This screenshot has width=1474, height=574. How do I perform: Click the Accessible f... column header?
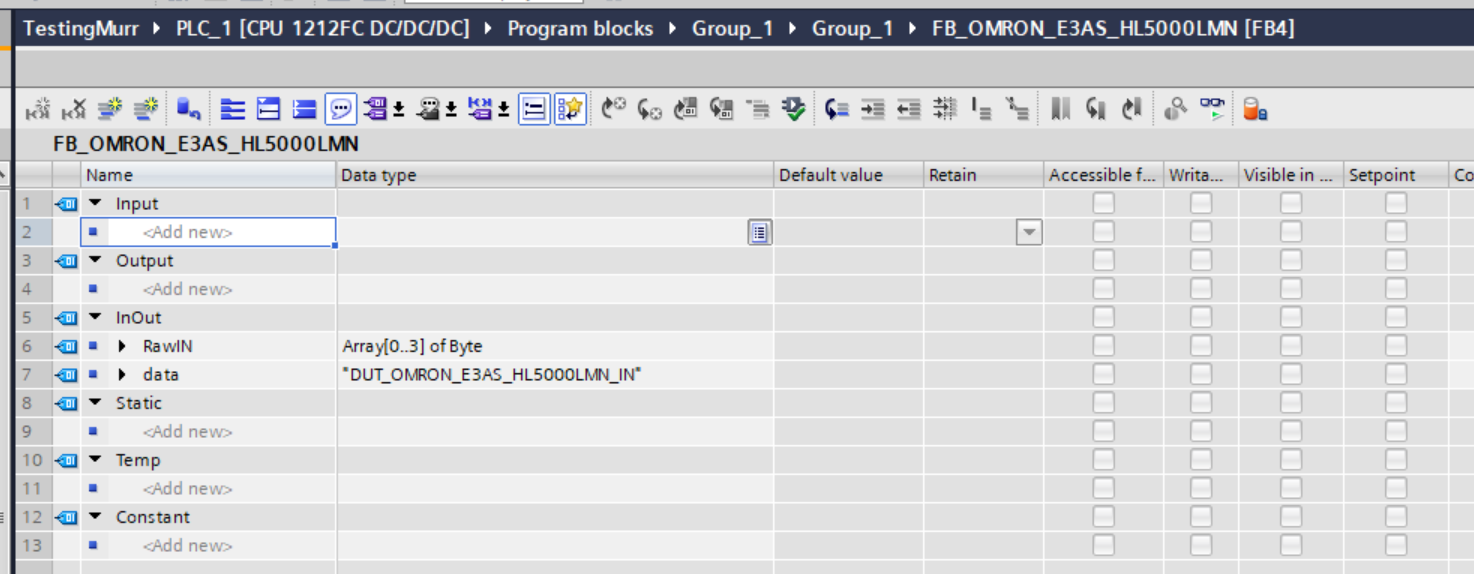tap(1104, 175)
